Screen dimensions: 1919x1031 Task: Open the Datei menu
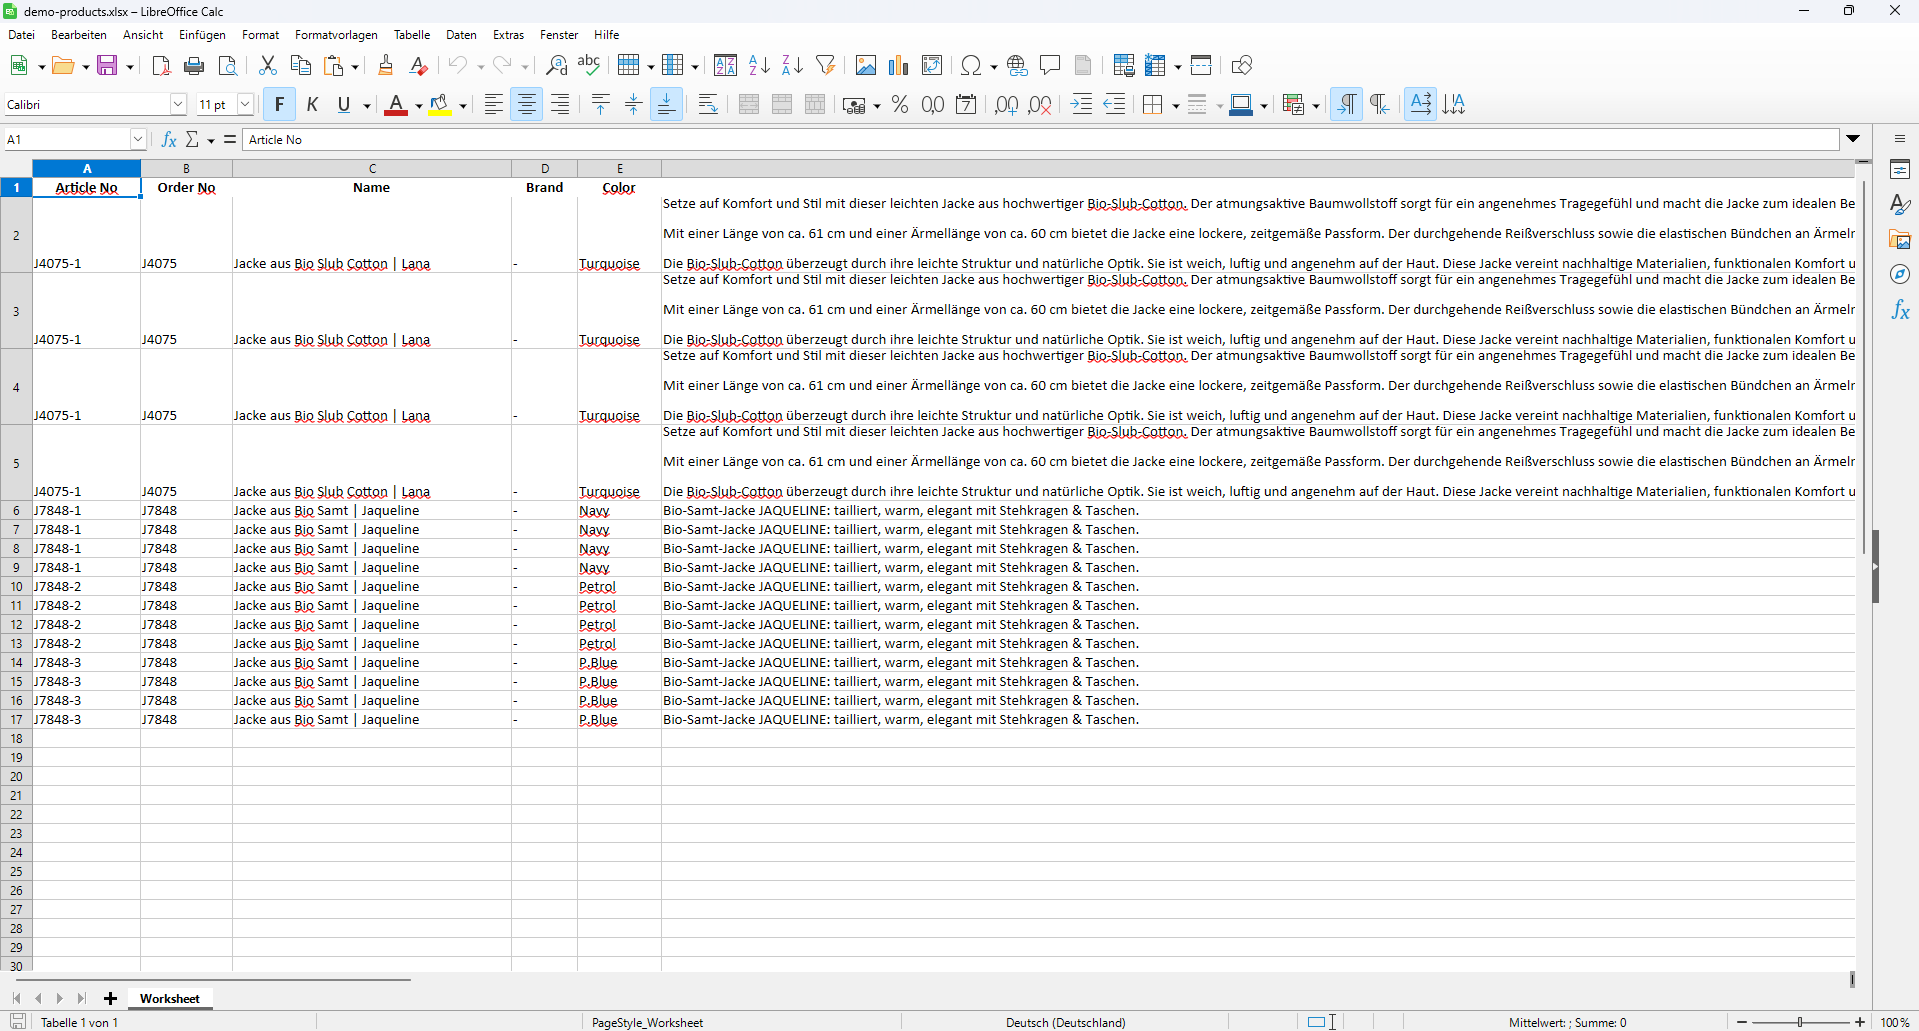[x=21, y=35]
